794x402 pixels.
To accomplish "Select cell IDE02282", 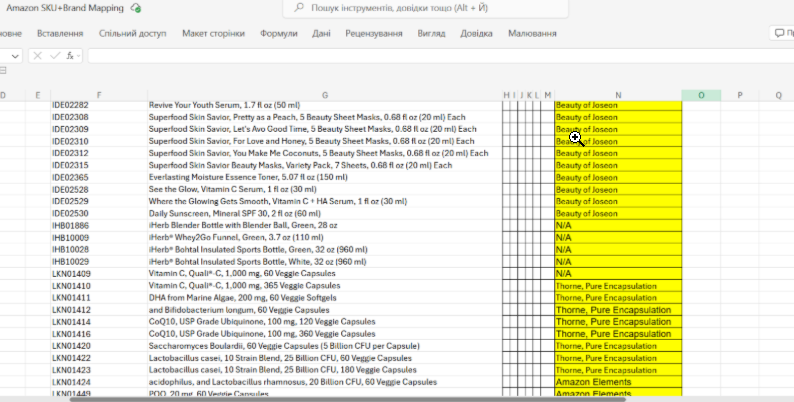I will [99, 105].
